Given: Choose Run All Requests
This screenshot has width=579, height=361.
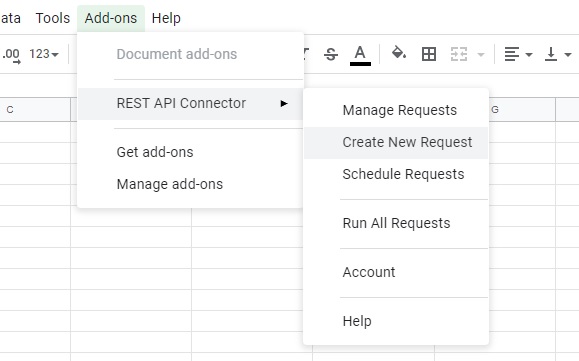Looking at the screenshot, I should pos(396,223).
